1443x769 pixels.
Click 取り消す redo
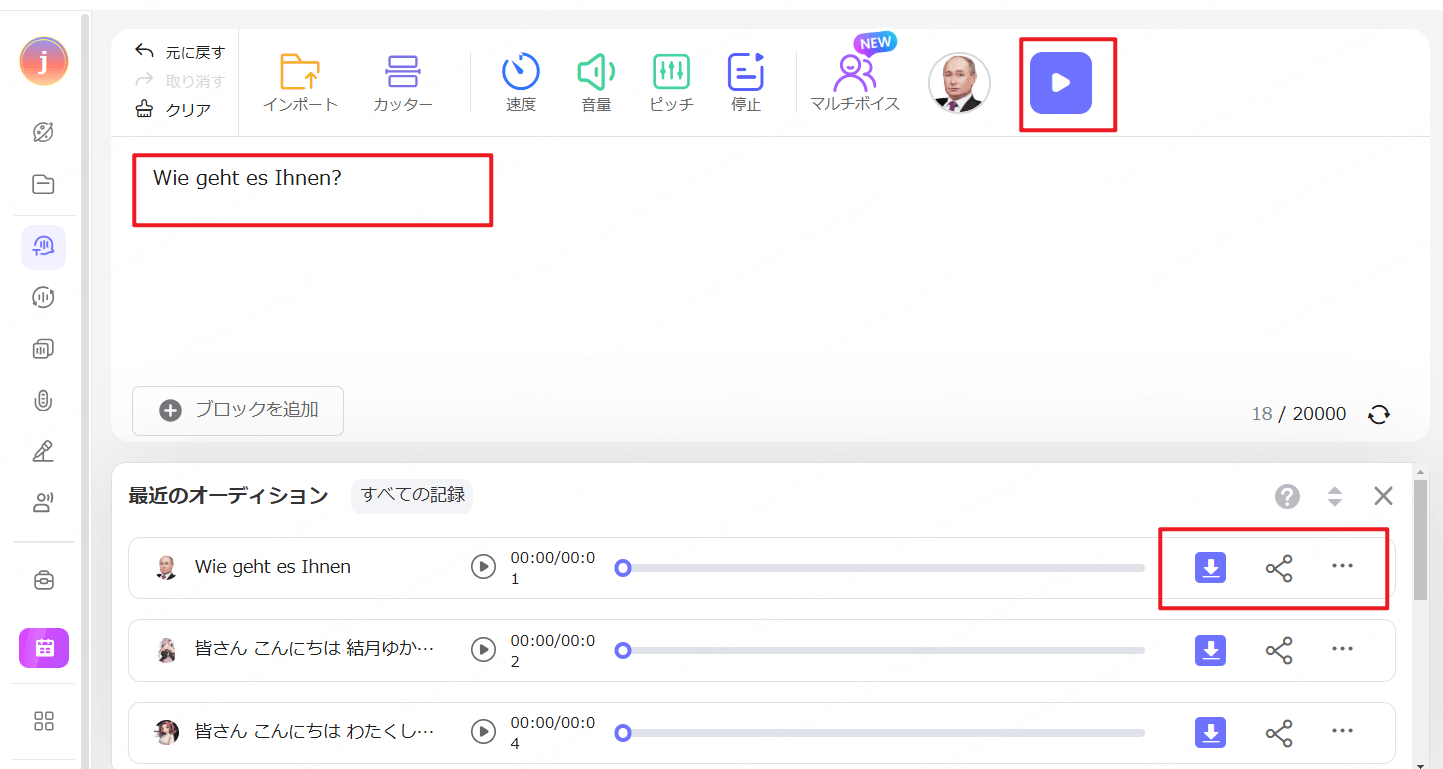point(181,81)
